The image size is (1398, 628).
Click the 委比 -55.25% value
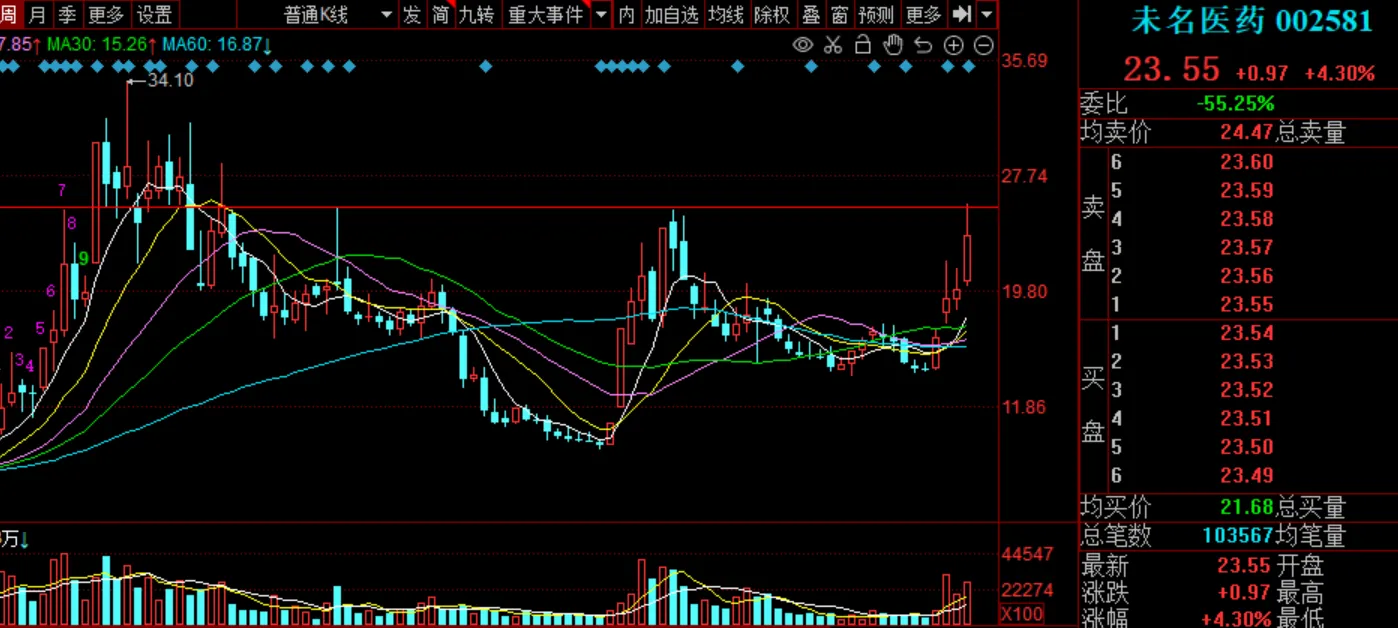(x=1236, y=103)
